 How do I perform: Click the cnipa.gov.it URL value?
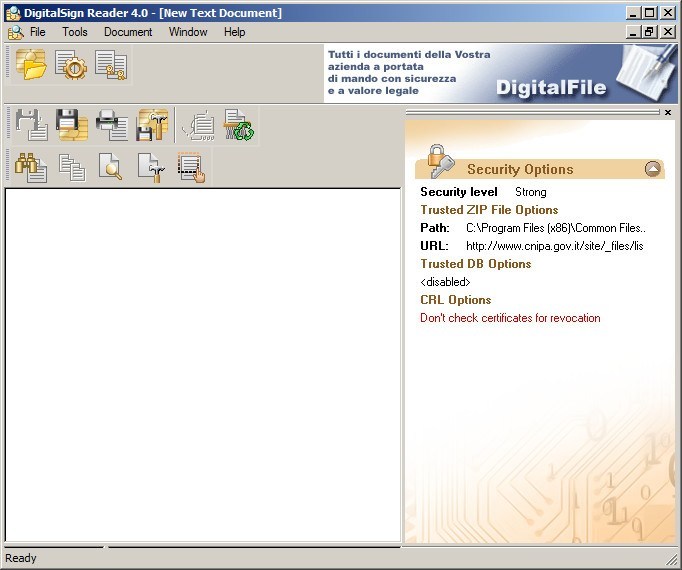pyautogui.click(x=555, y=246)
